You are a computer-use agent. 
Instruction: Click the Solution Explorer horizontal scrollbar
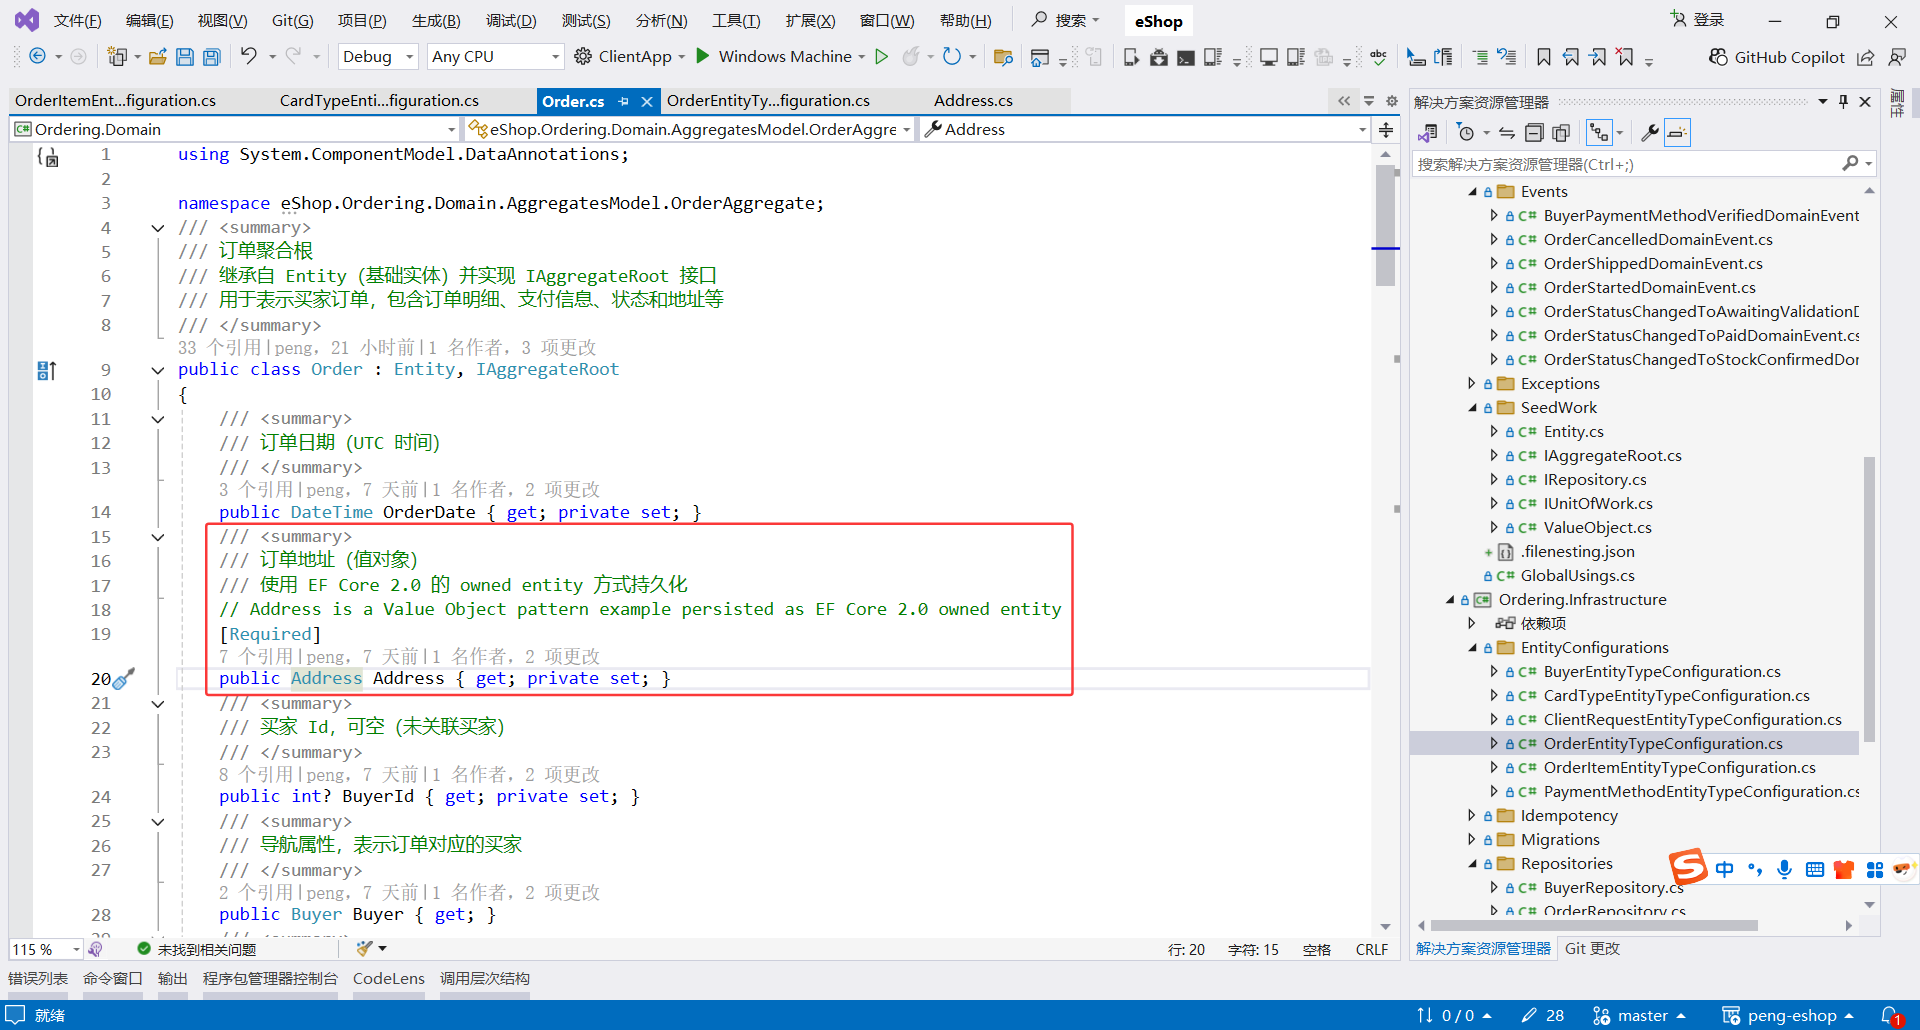tap(1594, 926)
